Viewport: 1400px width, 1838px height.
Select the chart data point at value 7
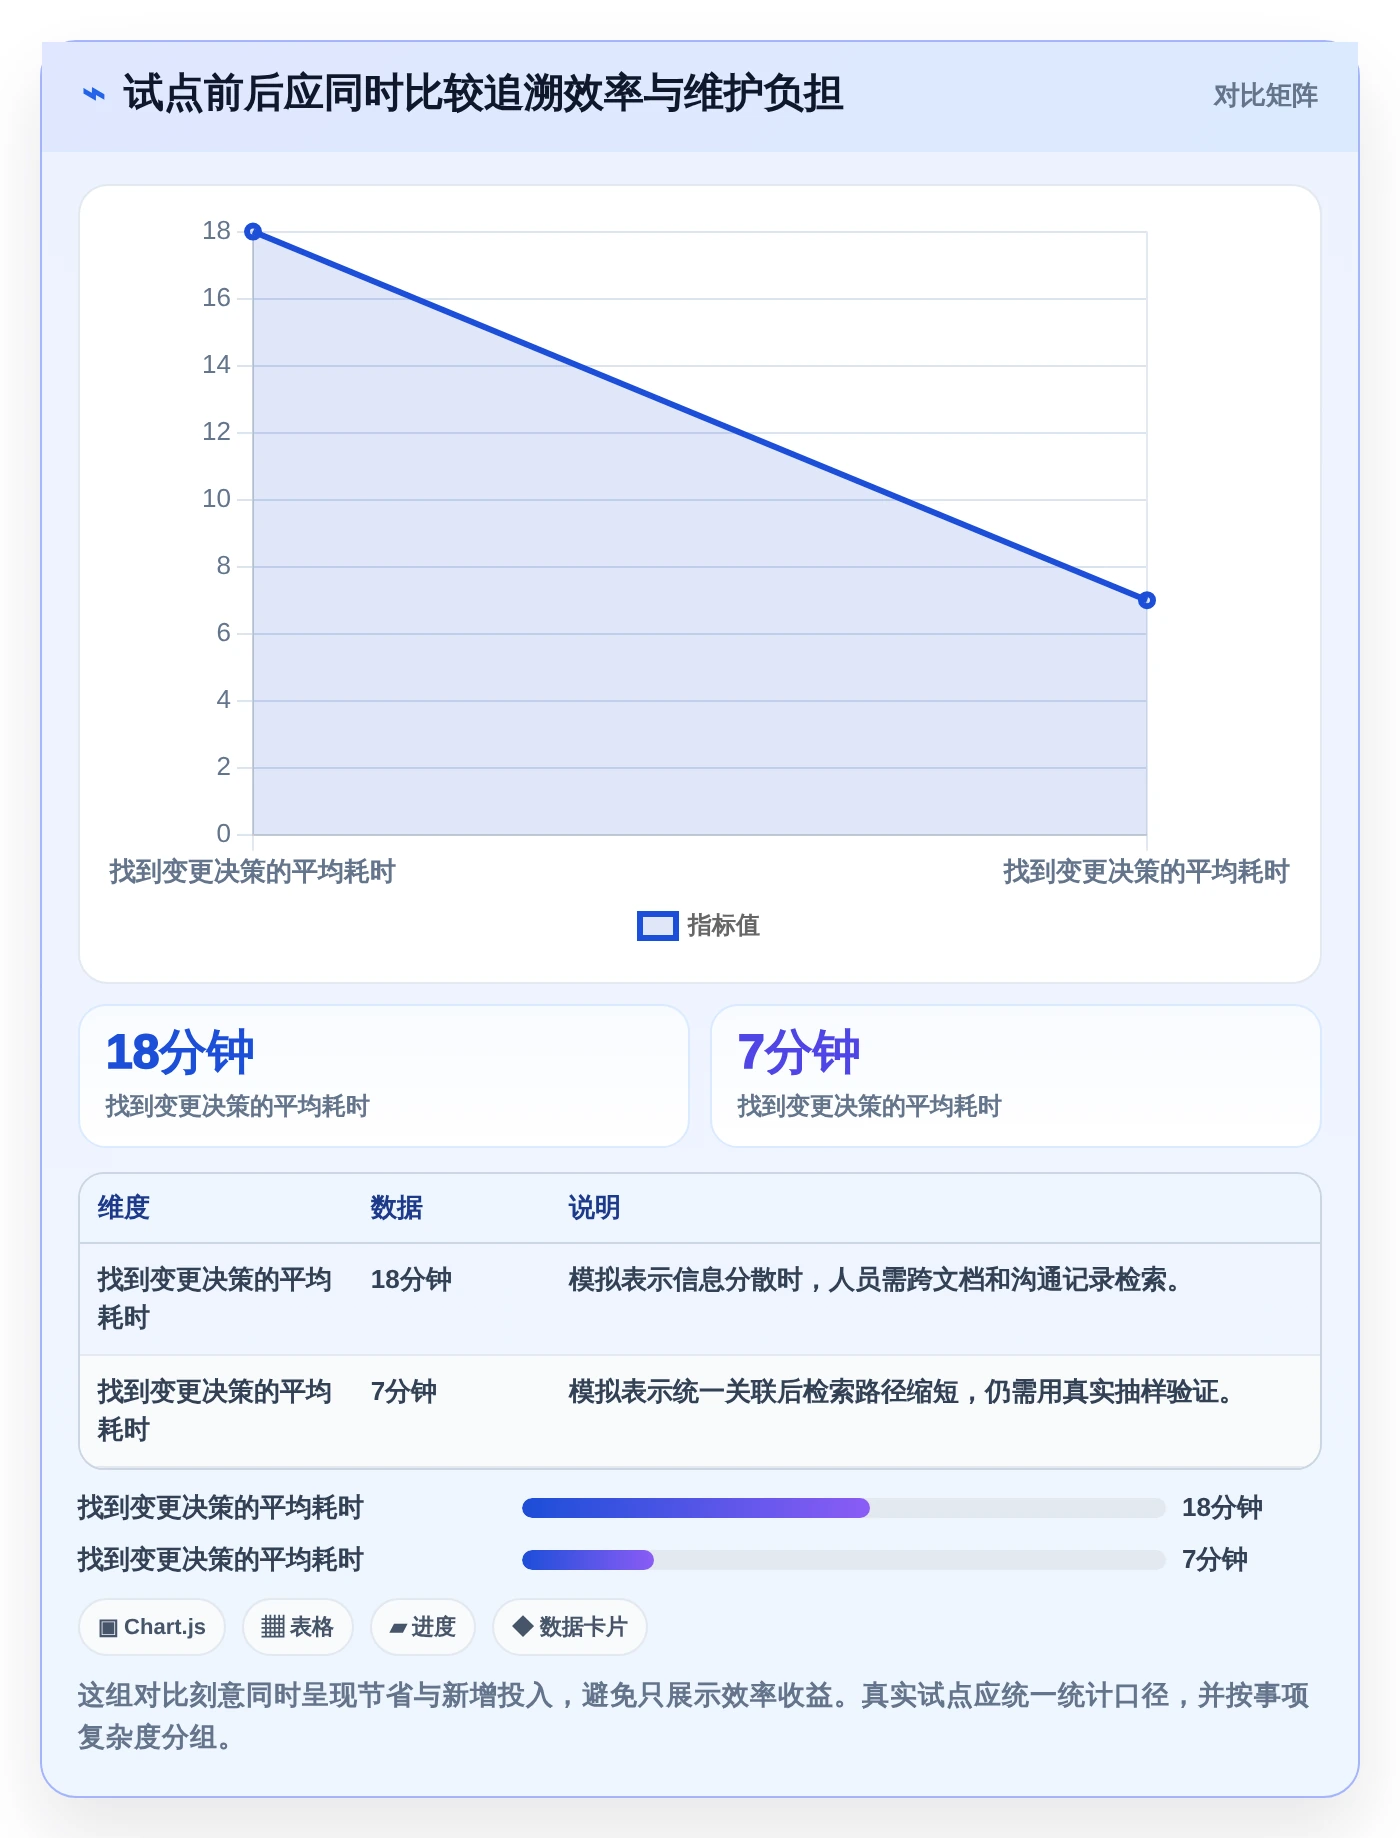(1147, 600)
